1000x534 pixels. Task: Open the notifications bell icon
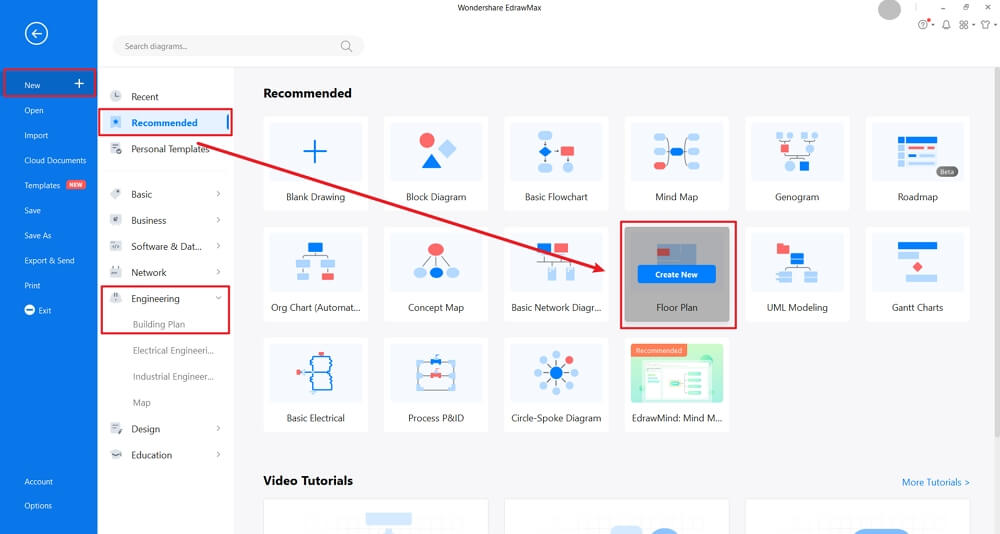[946, 24]
